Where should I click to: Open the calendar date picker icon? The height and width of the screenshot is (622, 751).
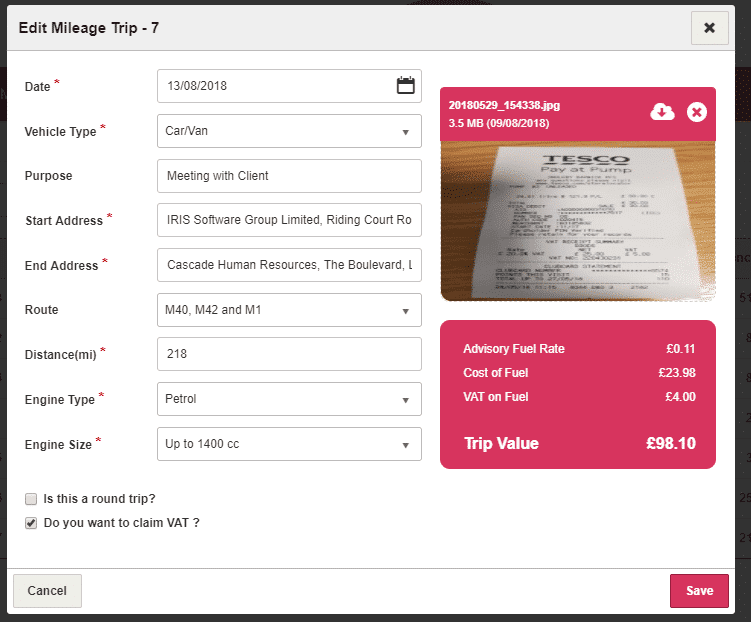[405, 86]
